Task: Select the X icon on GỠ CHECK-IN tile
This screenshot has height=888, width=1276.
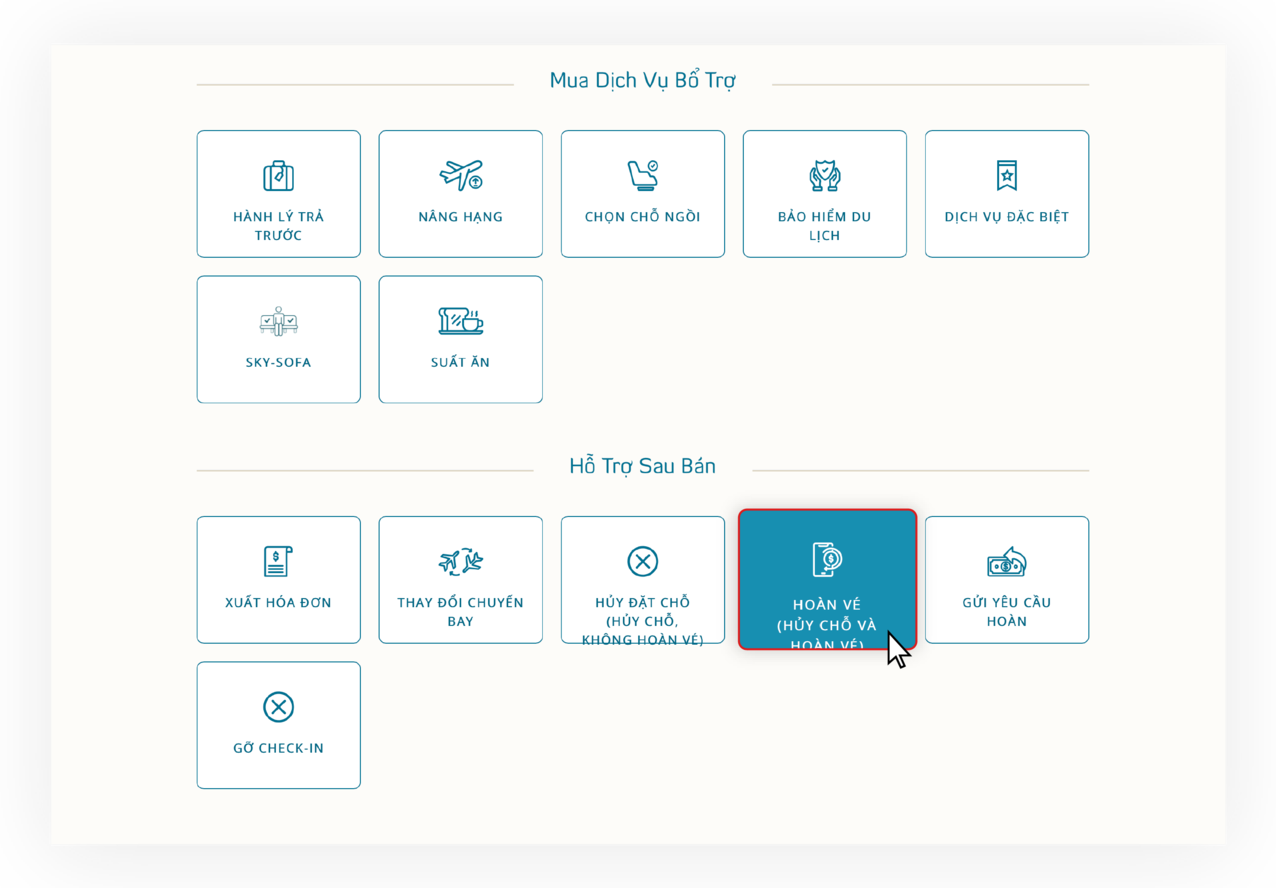Action: click(278, 705)
